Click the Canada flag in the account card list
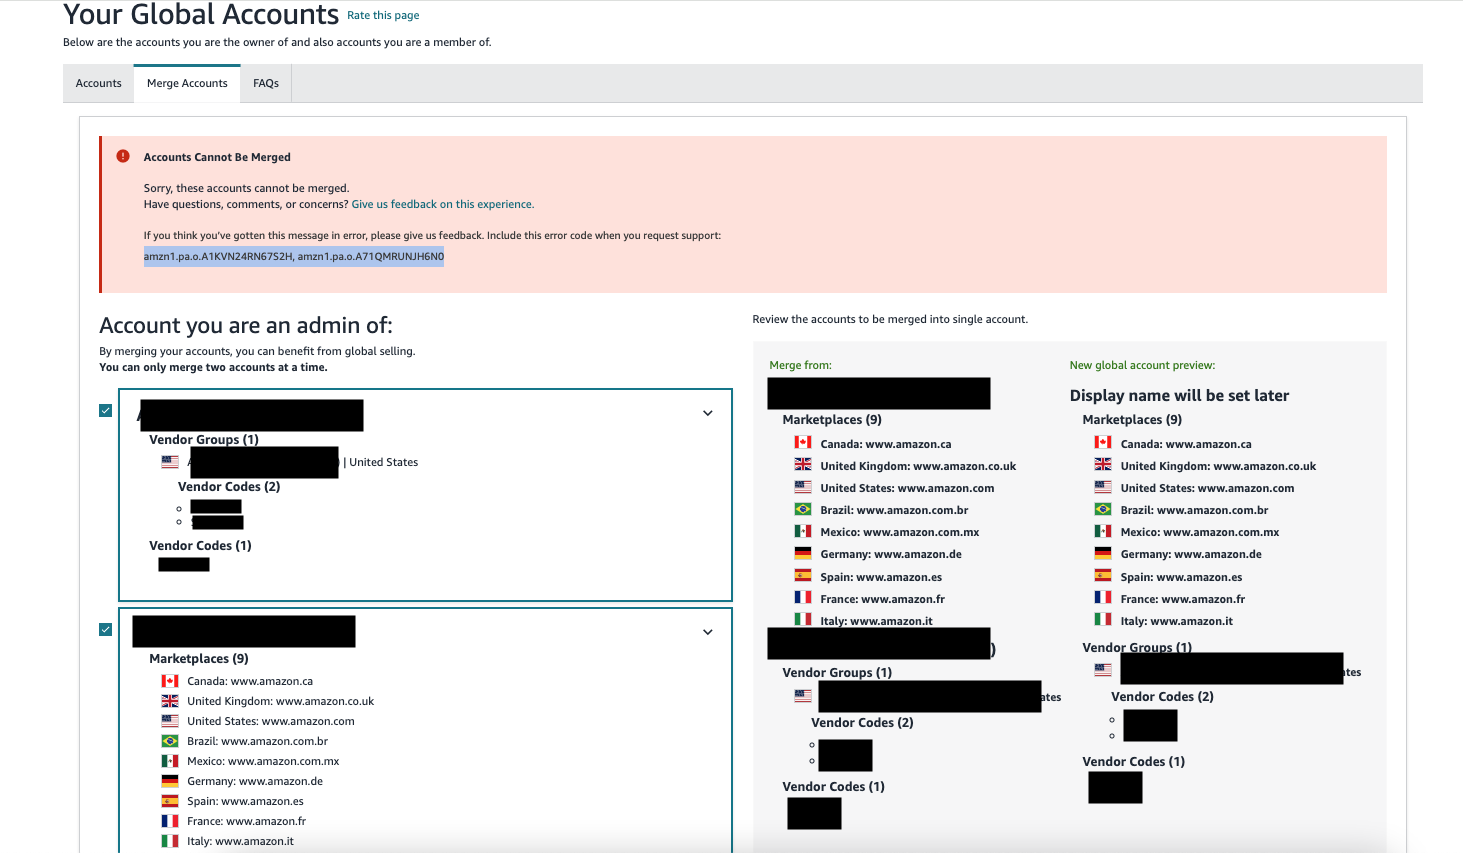This screenshot has width=1463, height=853. 170,681
